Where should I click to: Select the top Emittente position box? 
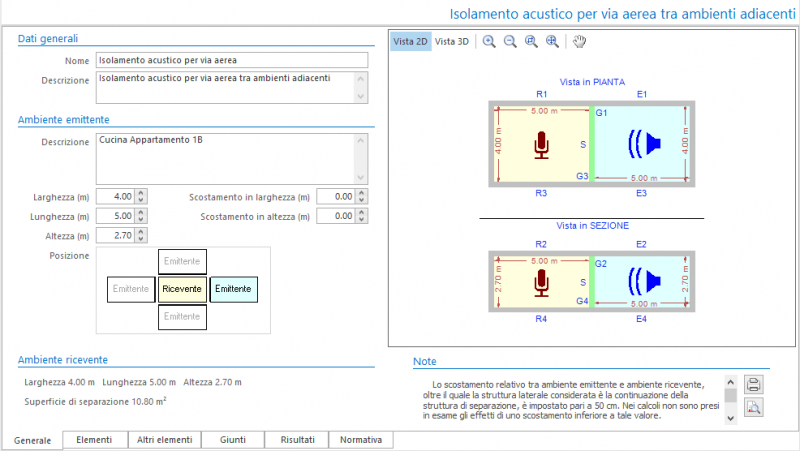(182, 261)
